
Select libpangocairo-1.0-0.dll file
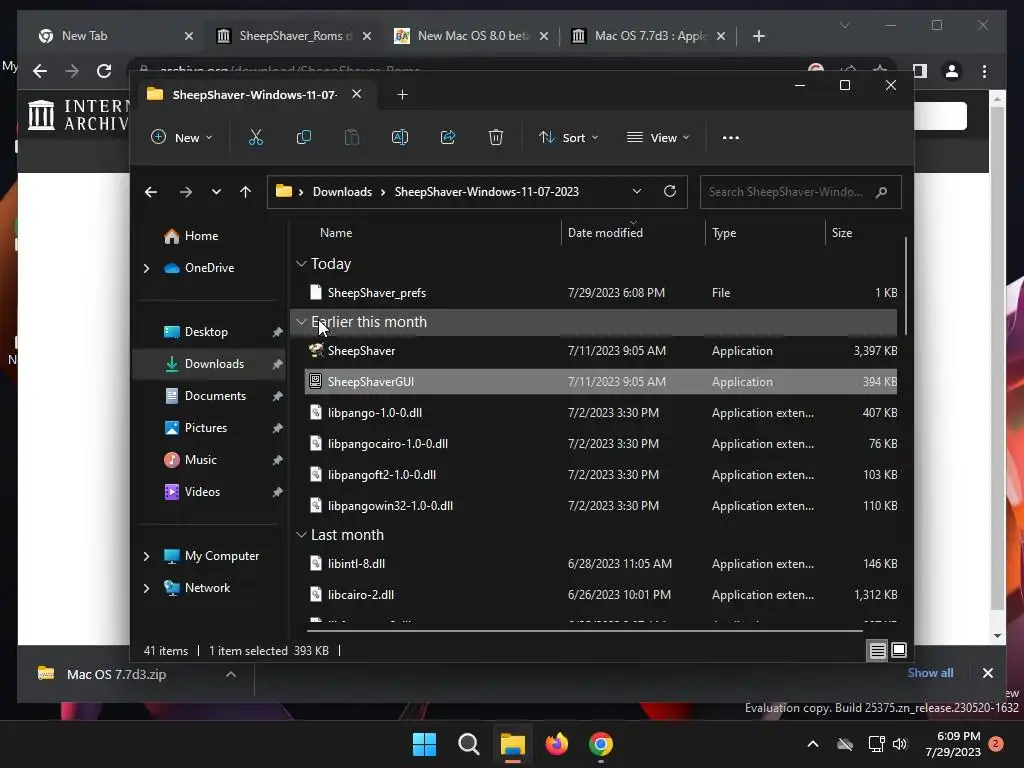pos(601,443)
